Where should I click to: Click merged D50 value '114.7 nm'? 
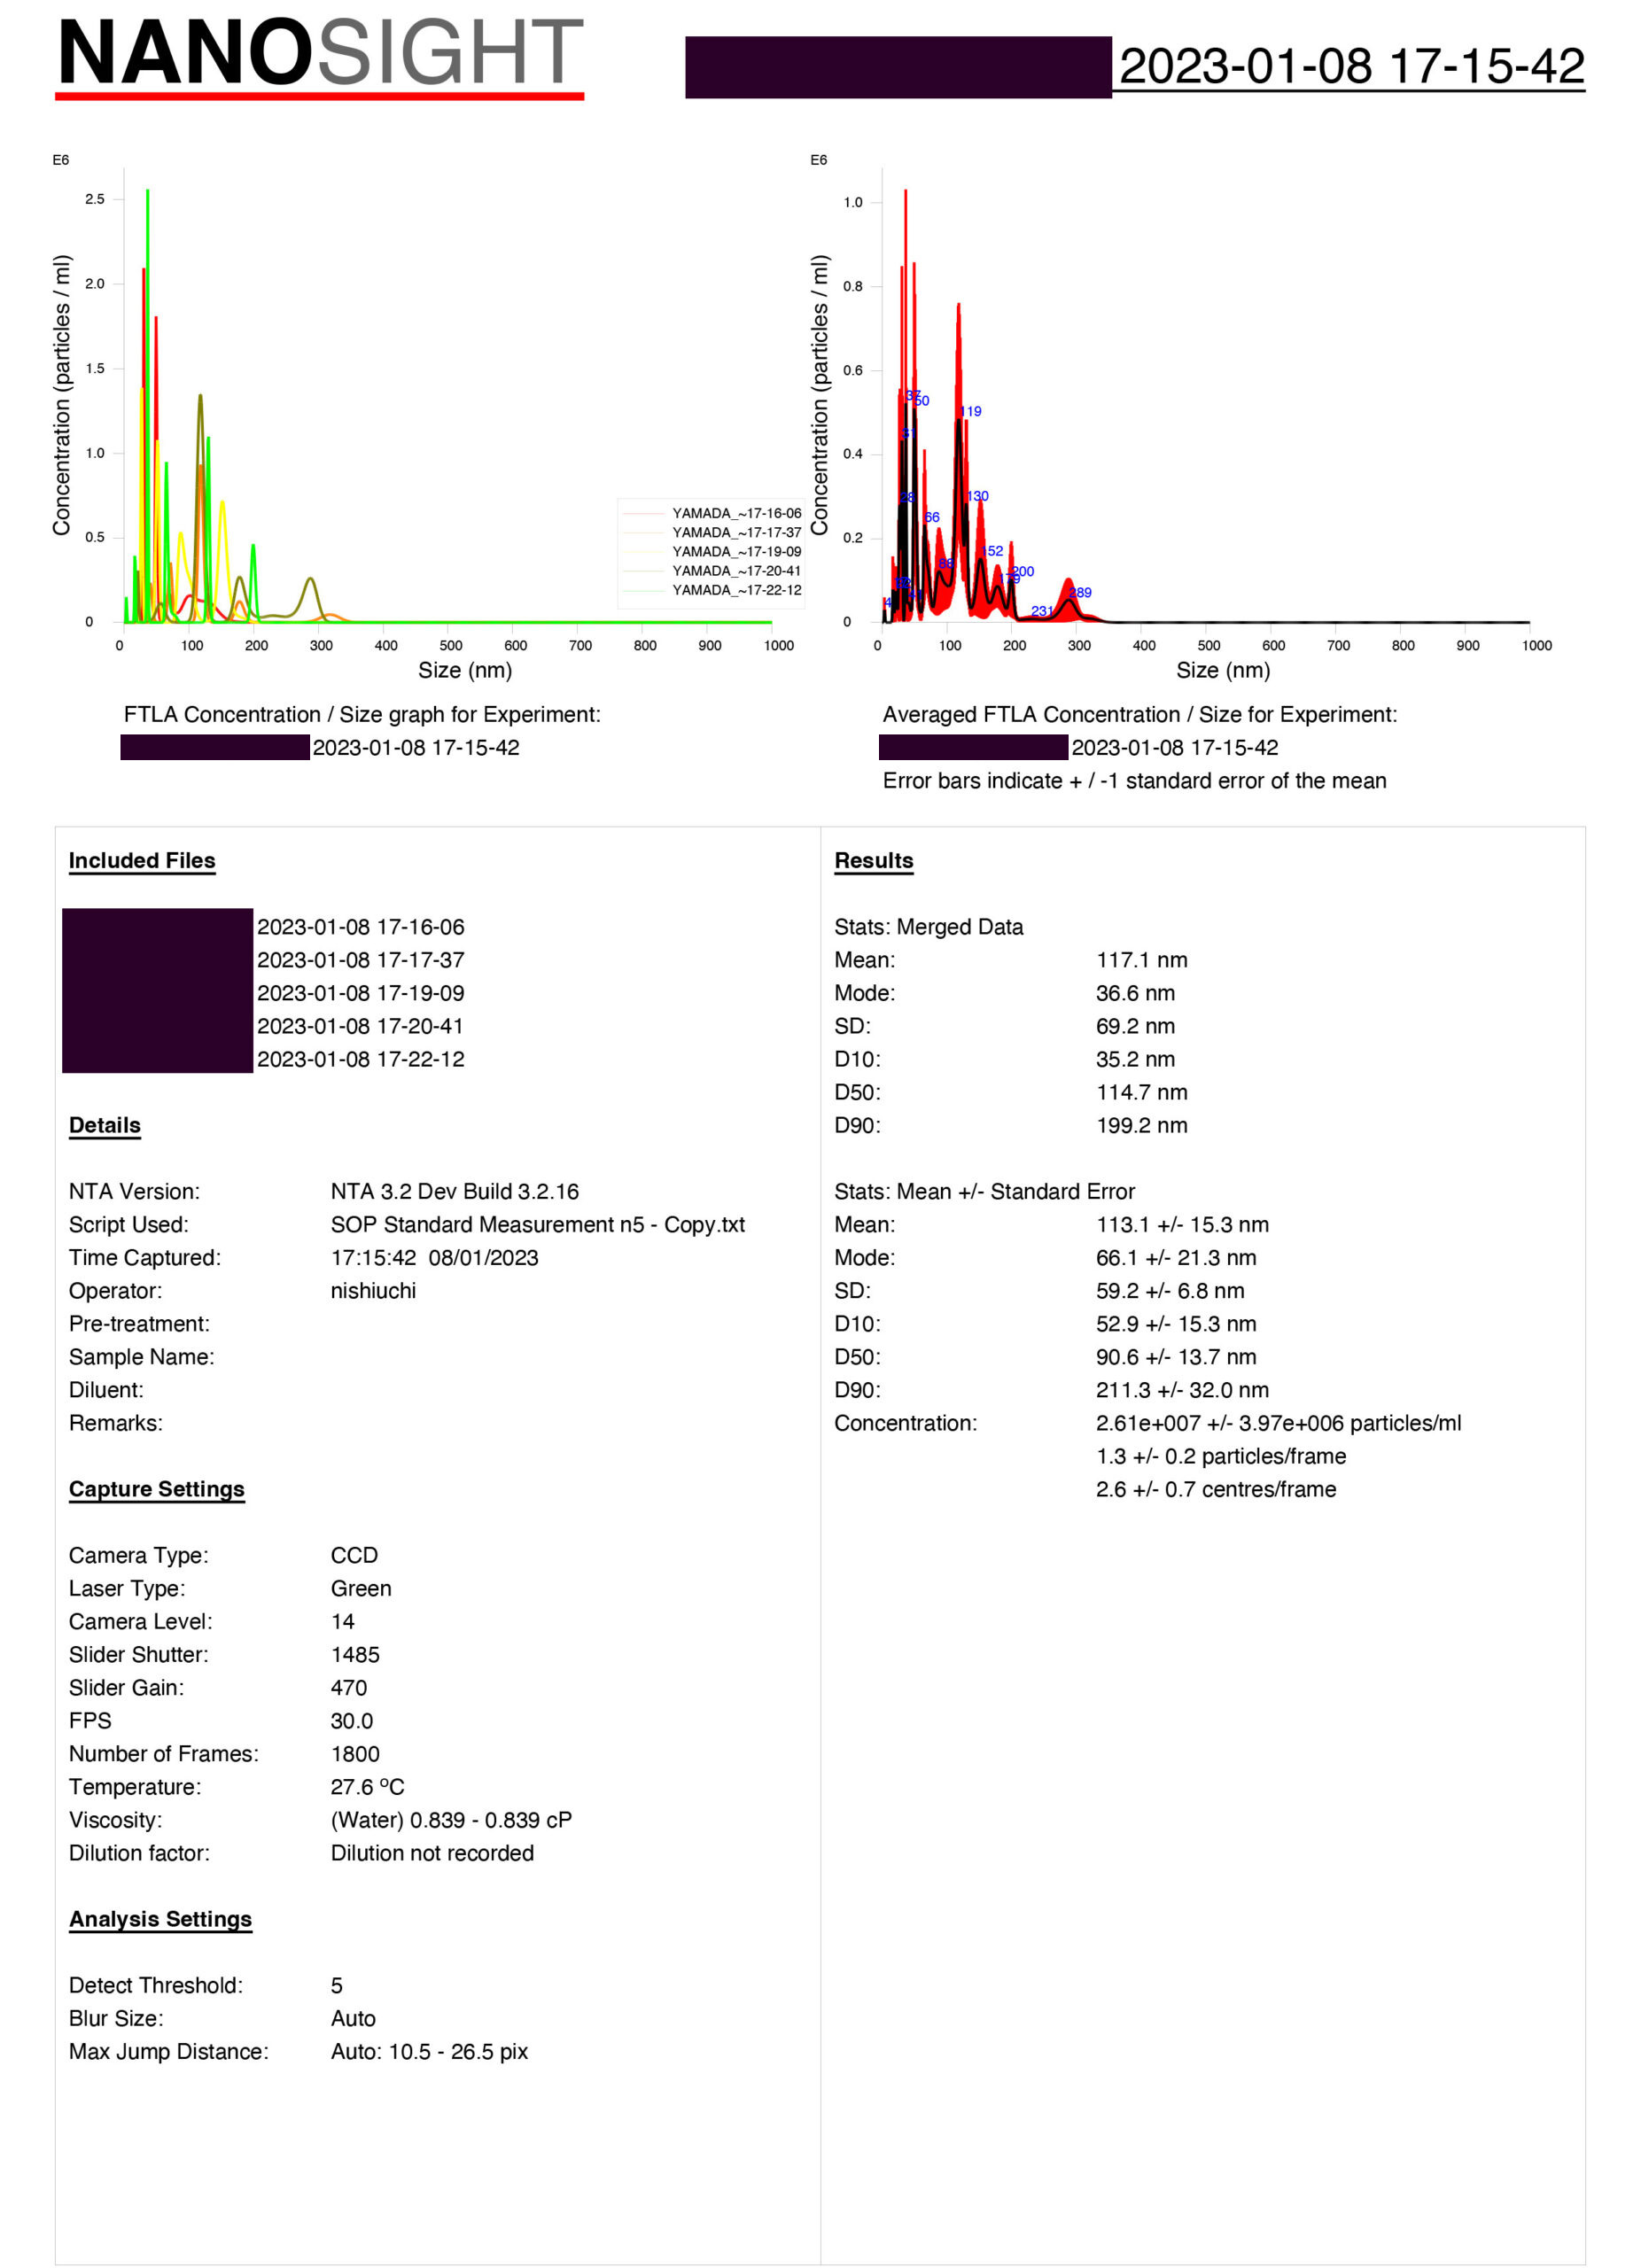[1142, 1092]
